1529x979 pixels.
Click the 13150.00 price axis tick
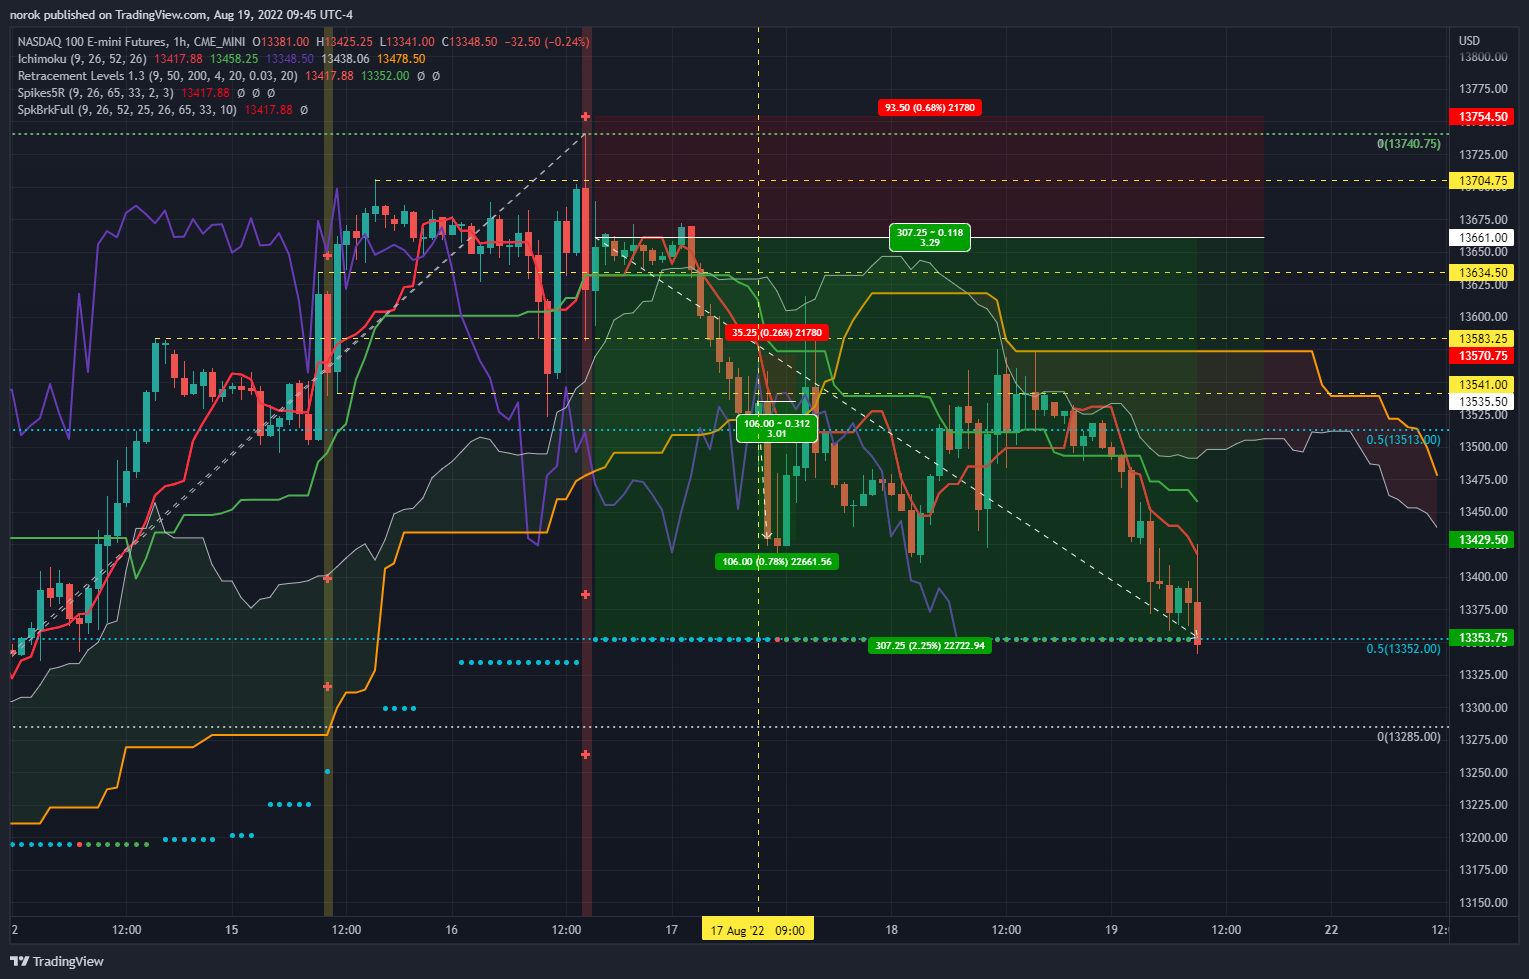click(1483, 903)
